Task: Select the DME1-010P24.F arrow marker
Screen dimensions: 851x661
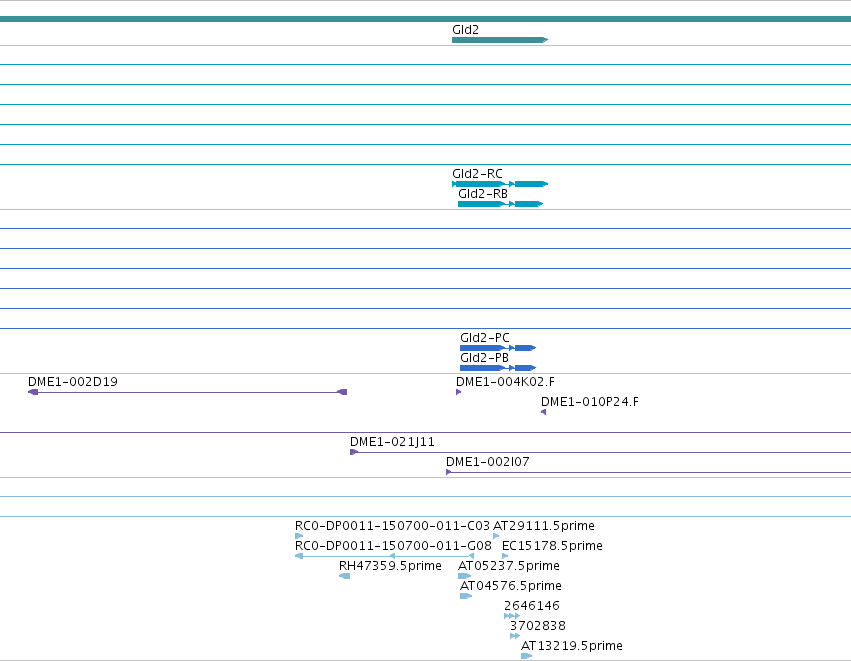Action: [543, 412]
